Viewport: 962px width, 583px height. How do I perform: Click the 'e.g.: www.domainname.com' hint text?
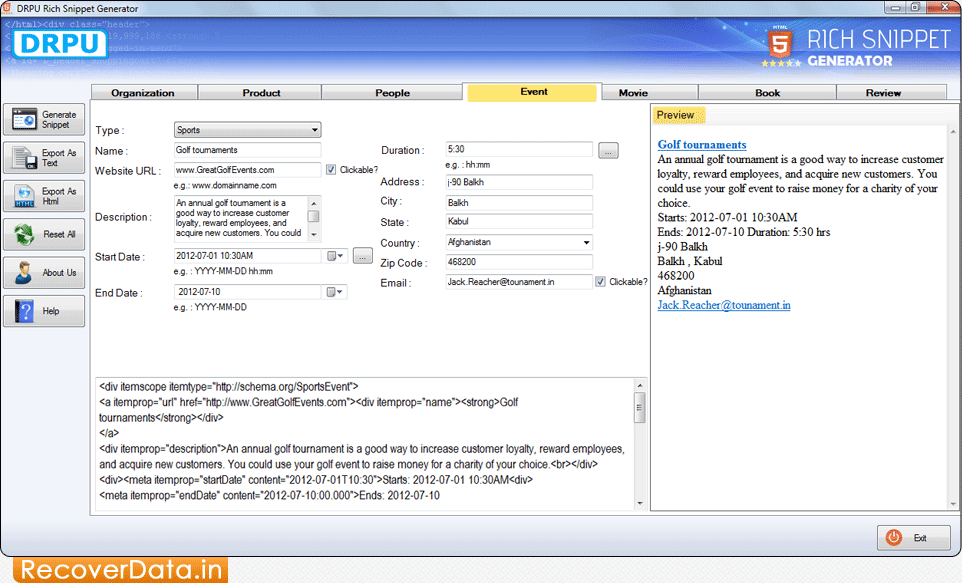[225, 185]
